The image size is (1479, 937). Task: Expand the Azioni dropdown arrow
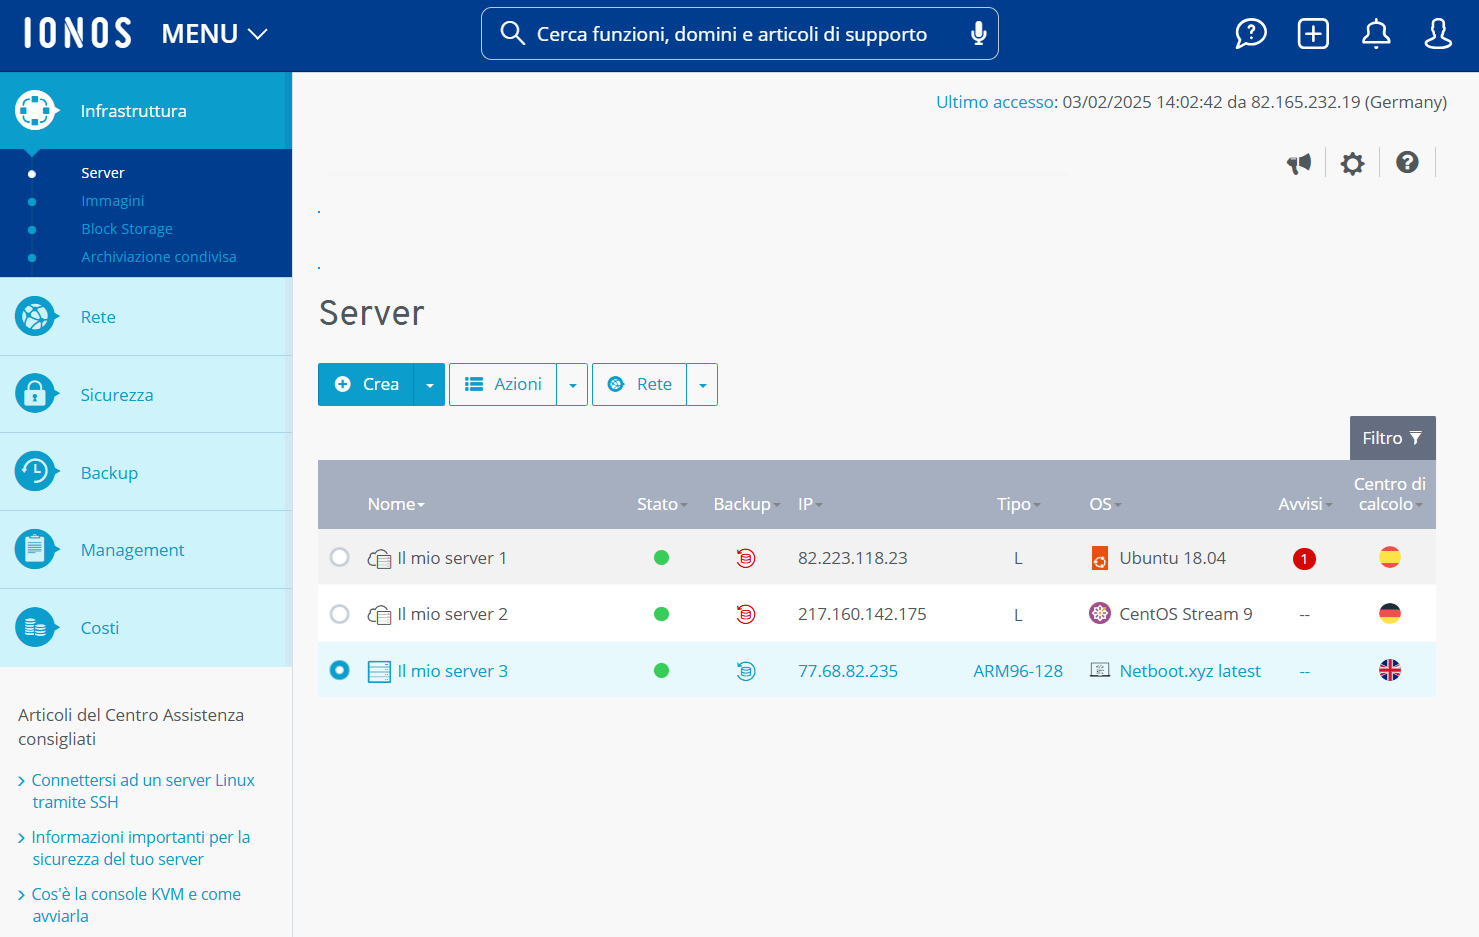tap(572, 384)
